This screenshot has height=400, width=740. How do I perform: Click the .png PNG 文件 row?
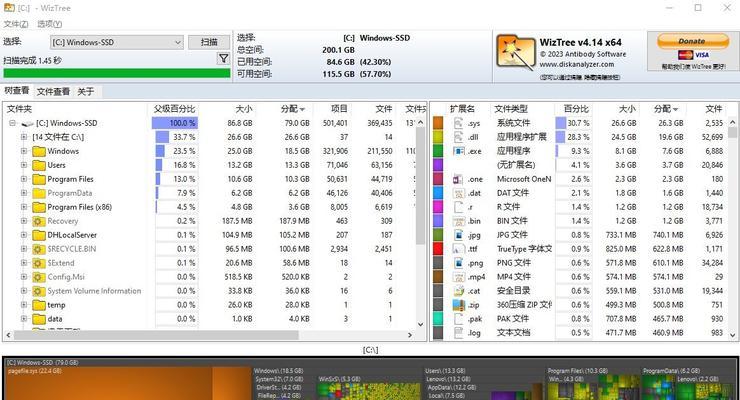pos(580,263)
